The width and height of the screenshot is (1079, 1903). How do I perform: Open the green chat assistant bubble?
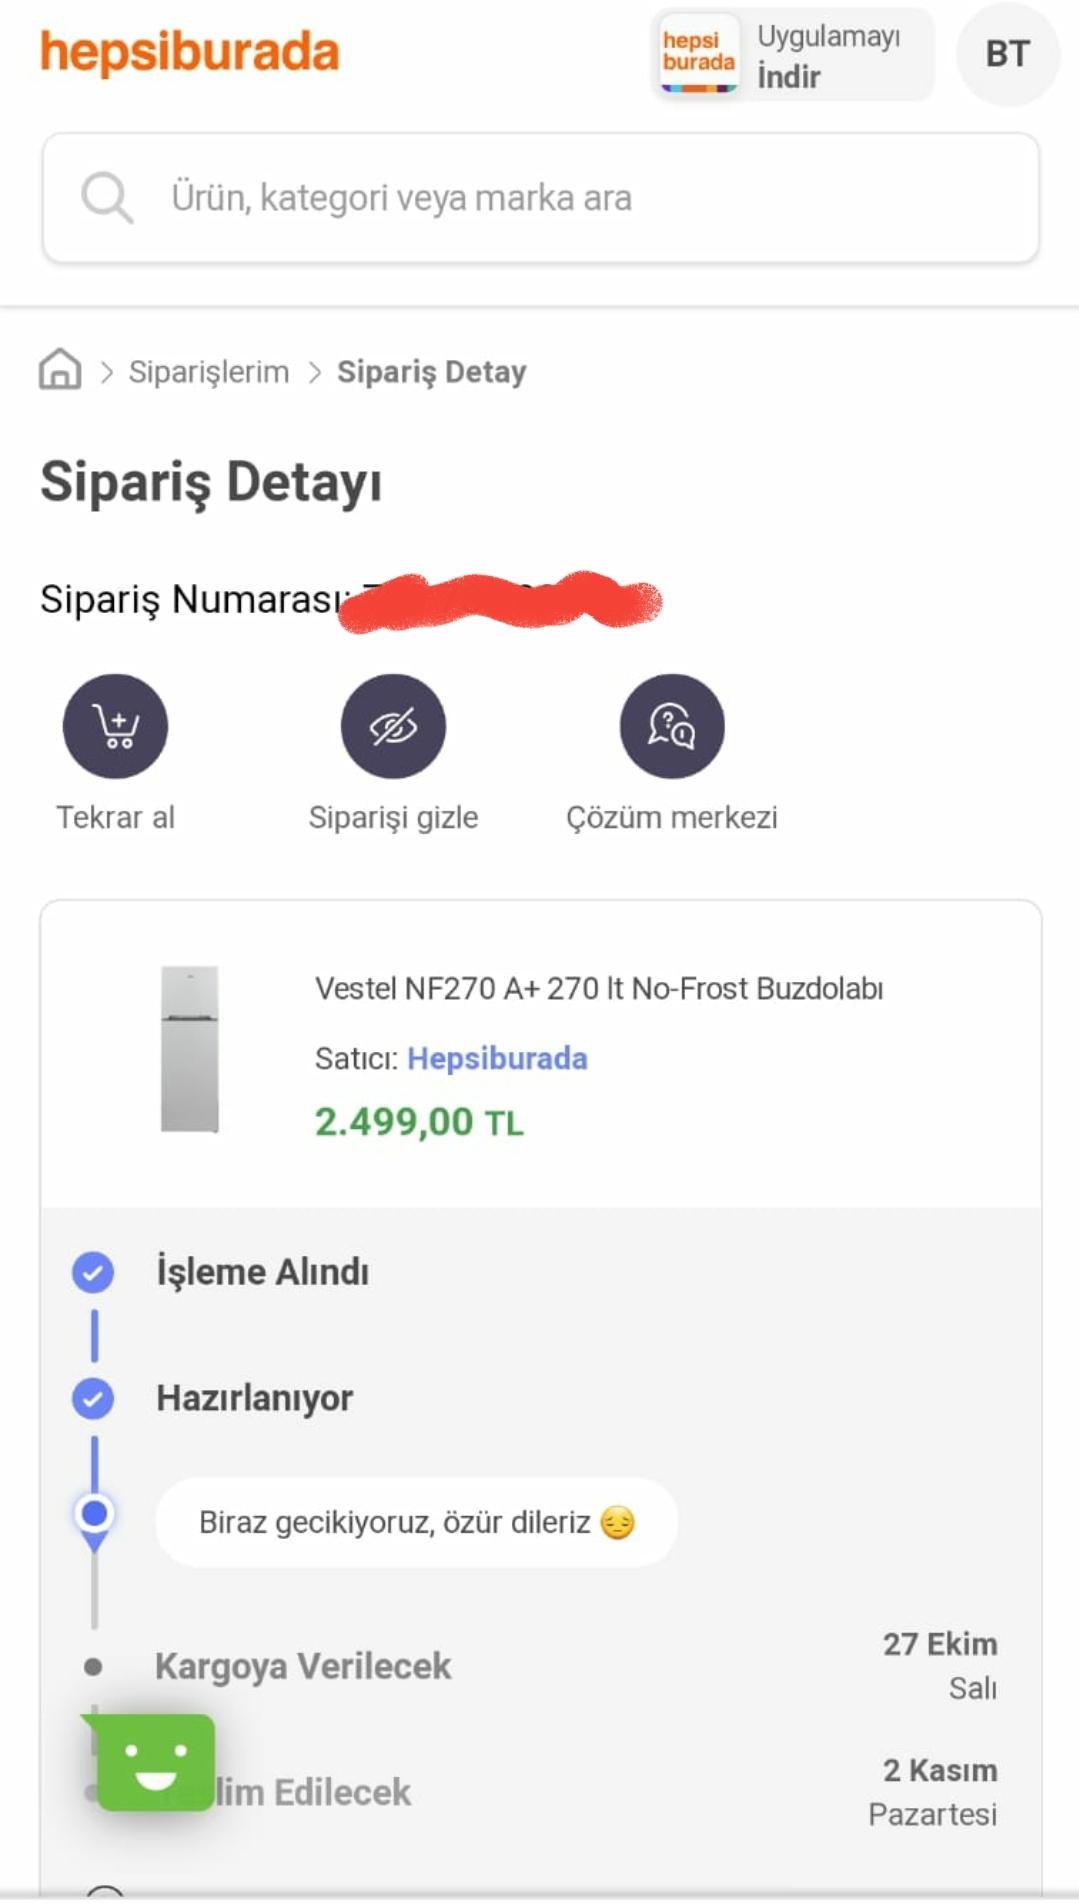pyautogui.click(x=155, y=1762)
